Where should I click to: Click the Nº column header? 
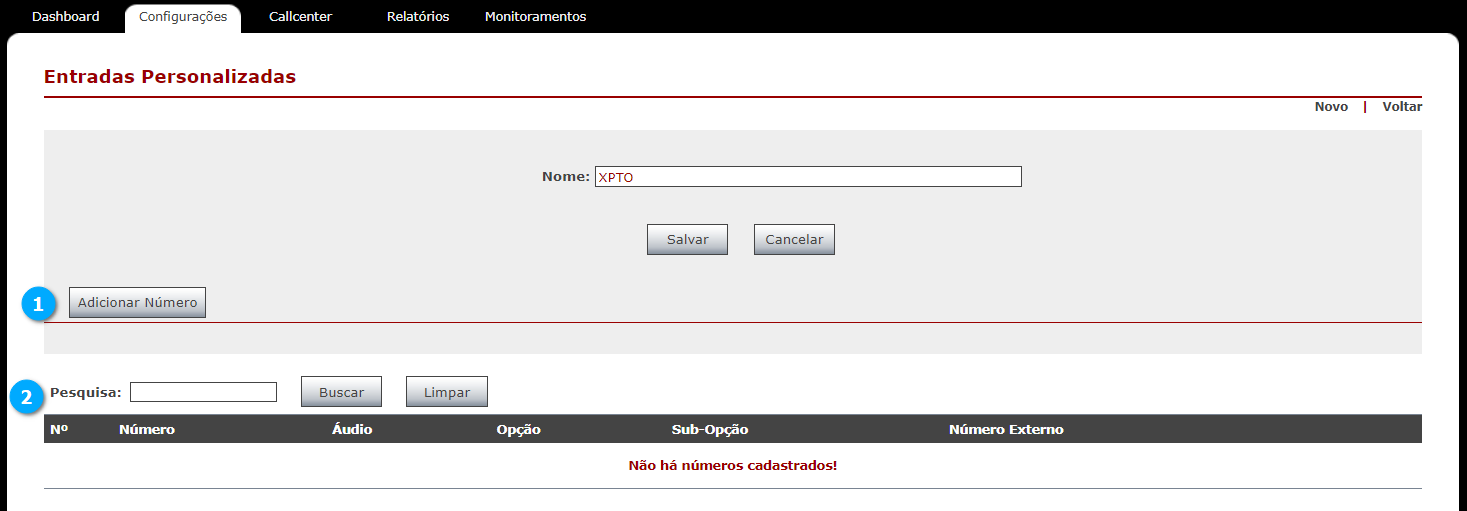point(59,430)
